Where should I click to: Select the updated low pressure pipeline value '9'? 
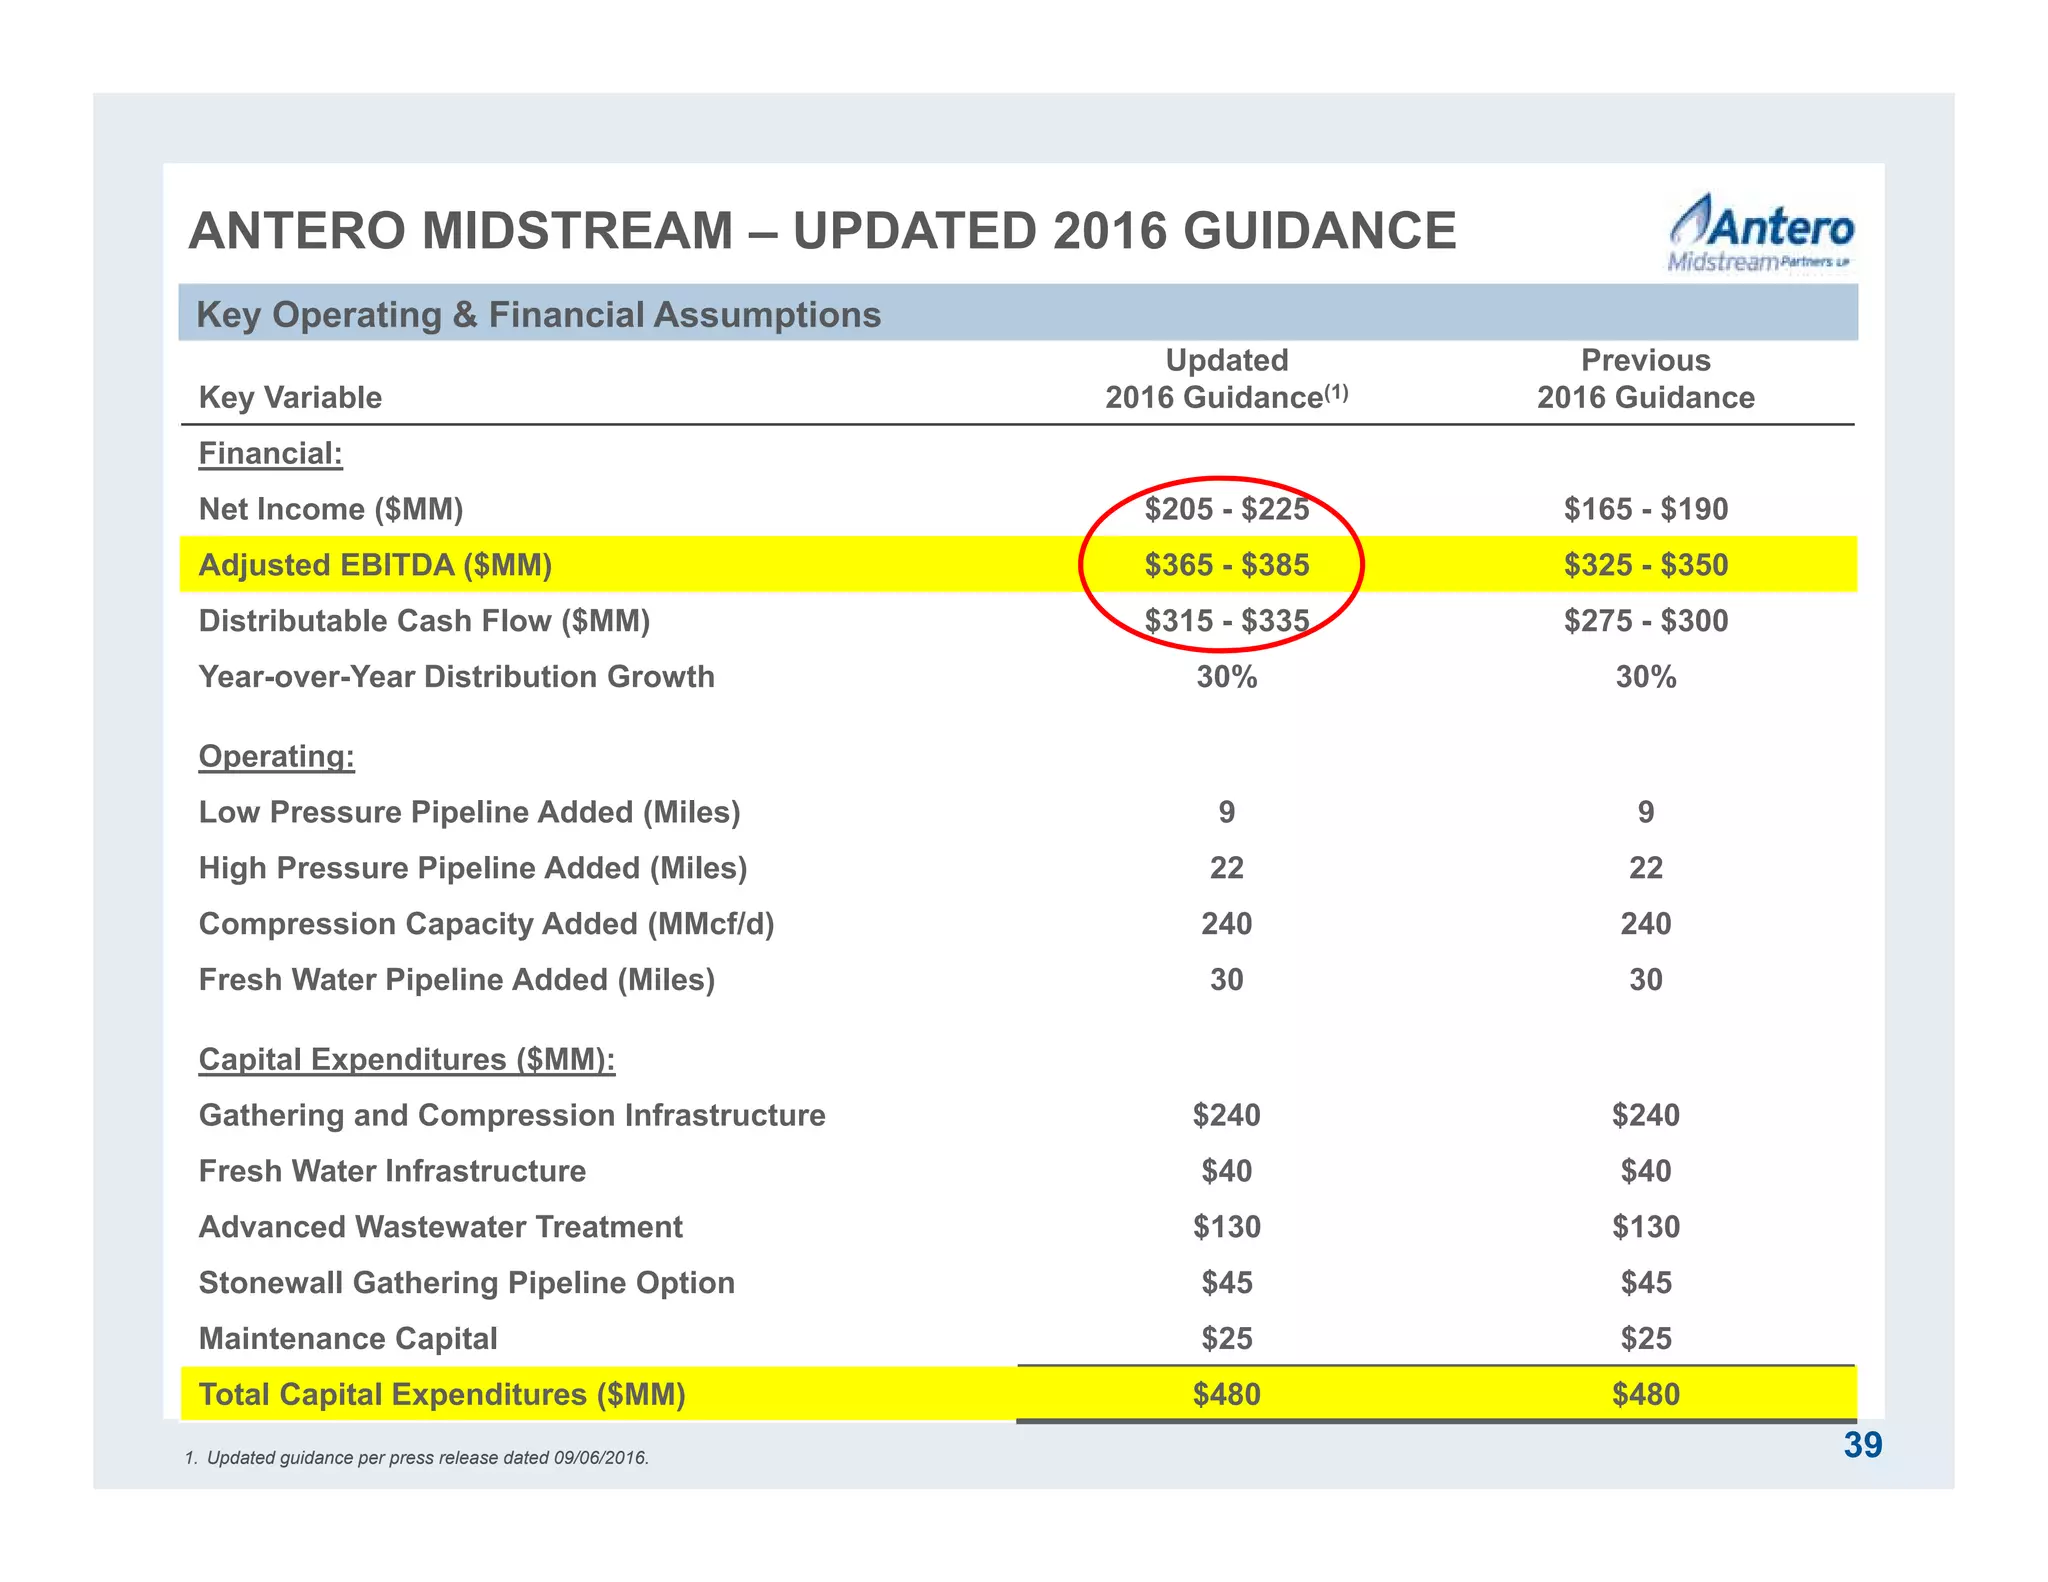pos(1227,812)
